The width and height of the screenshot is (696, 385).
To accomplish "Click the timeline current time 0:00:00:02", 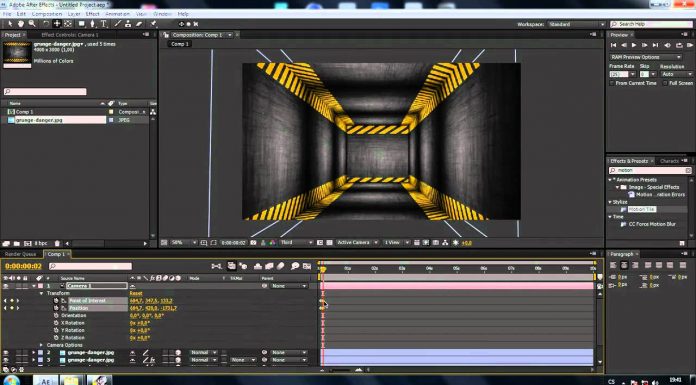I will pyautogui.click(x=23, y=266).
